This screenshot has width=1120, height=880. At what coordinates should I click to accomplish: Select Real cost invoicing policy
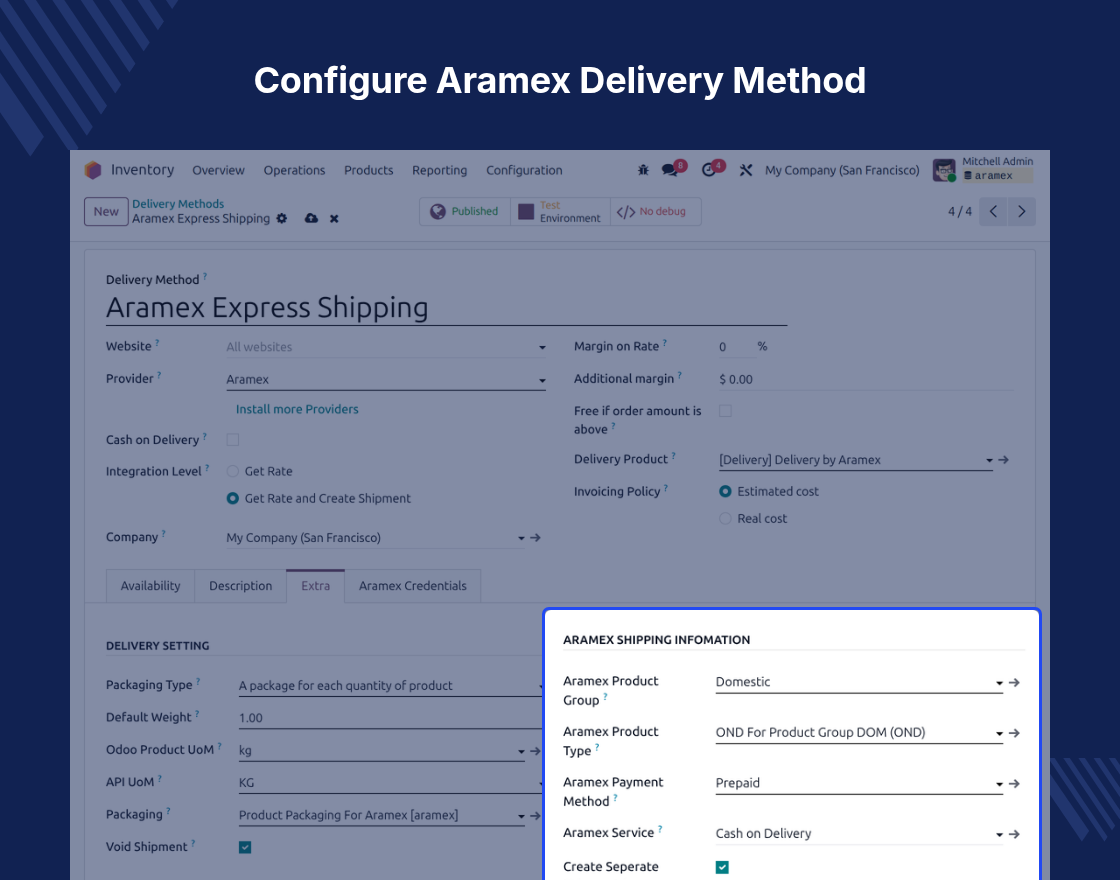pyautogui.click(x=725, y=519)
